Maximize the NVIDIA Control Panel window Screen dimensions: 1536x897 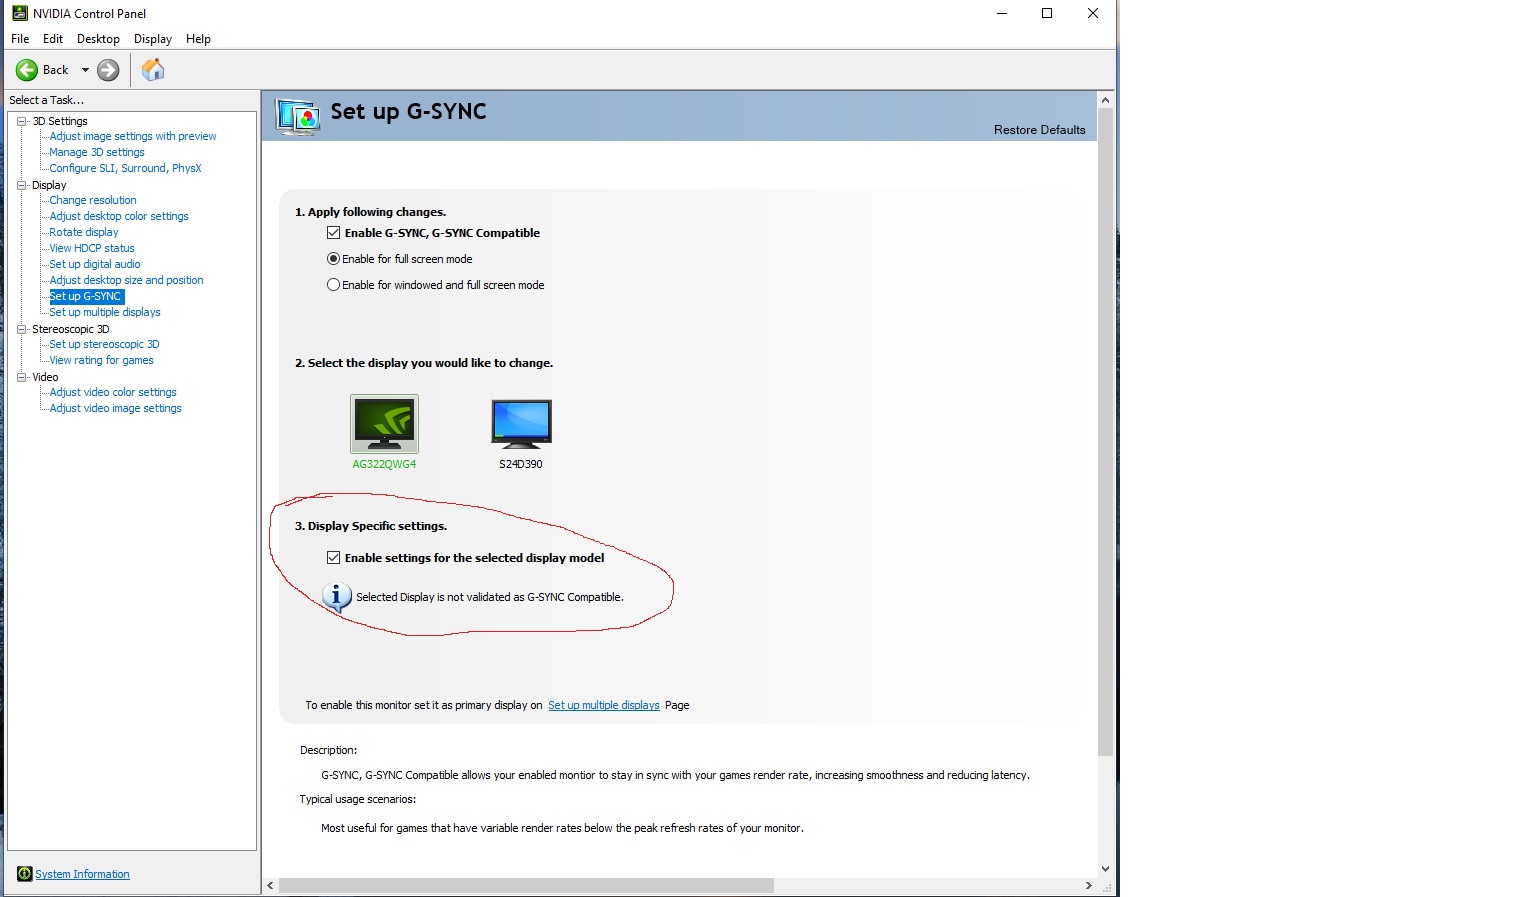click(1047, 13)
